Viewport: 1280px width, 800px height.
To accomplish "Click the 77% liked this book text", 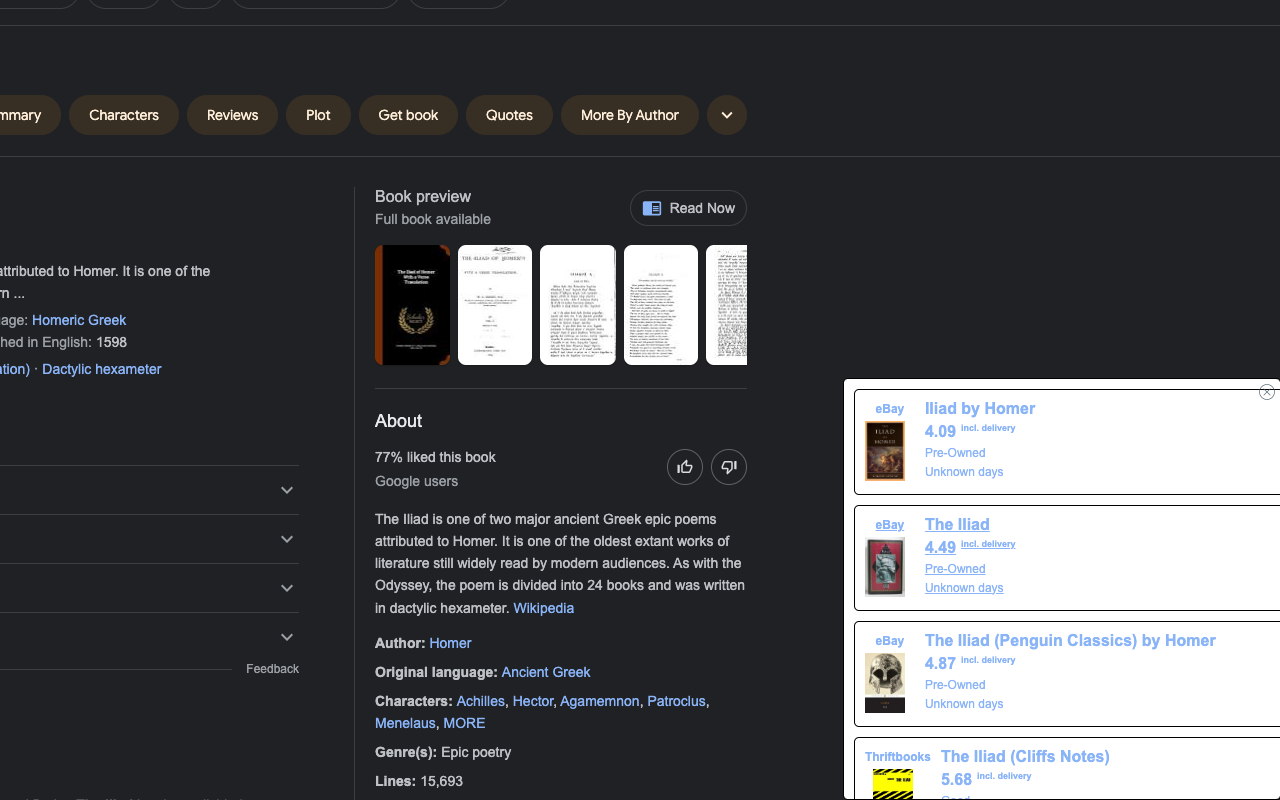I will pyautogui.click(x=435, y=457).
